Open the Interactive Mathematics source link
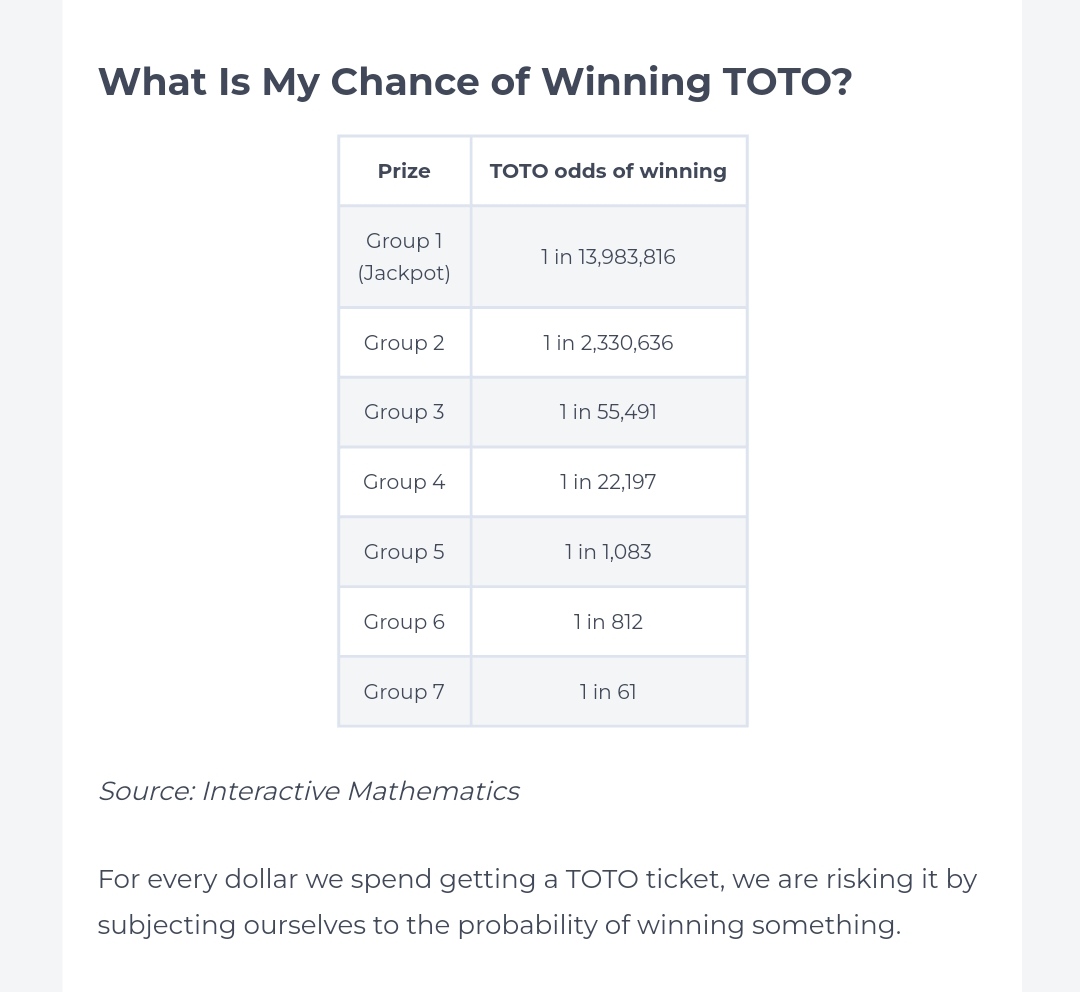Screen dimensions: 1080x992 (x=361, y=791)
